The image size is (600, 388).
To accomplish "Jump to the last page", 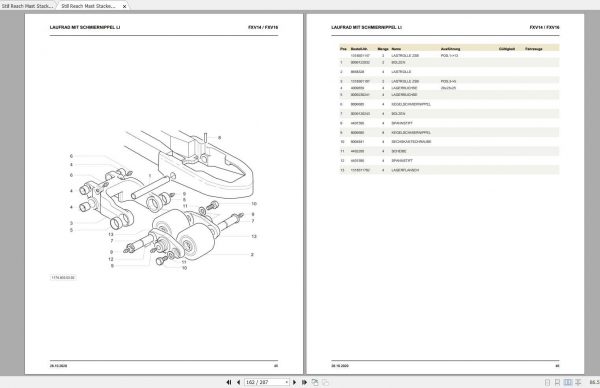I will tap(304, 382).
